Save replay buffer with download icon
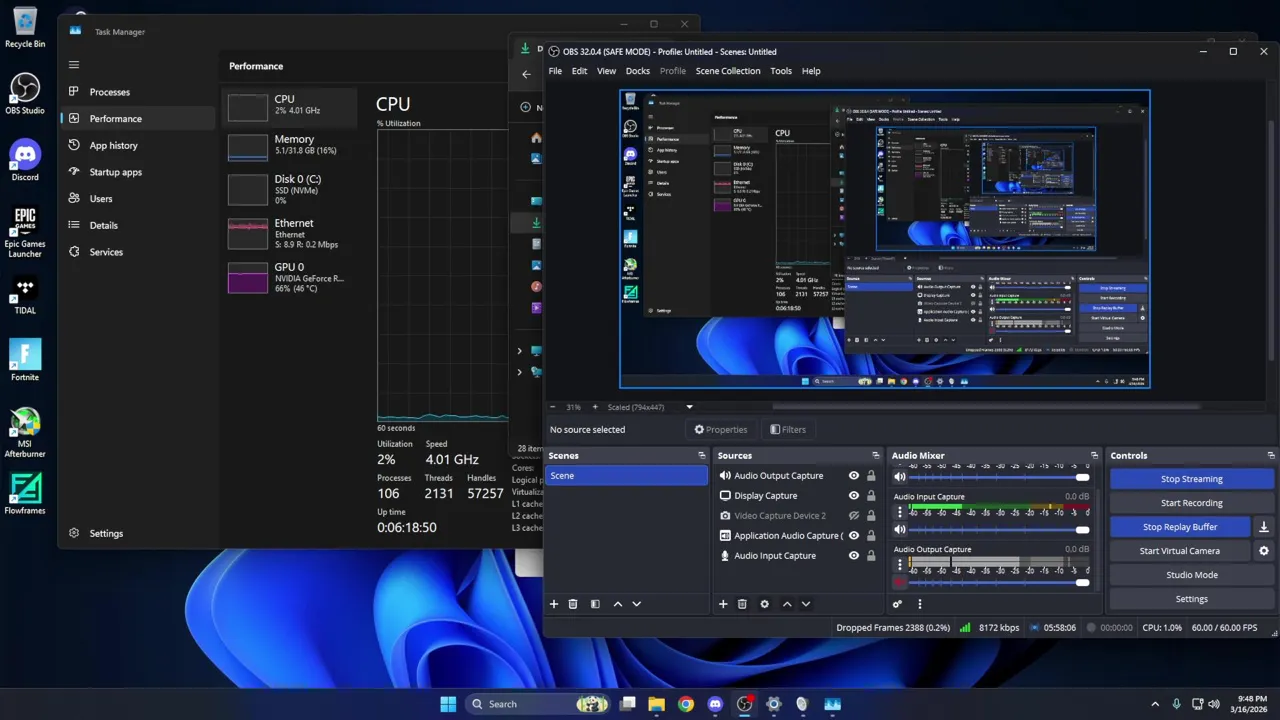The width and height of the screenshot is (1280, 720). pyautogui.click(x=1264, y=527)
